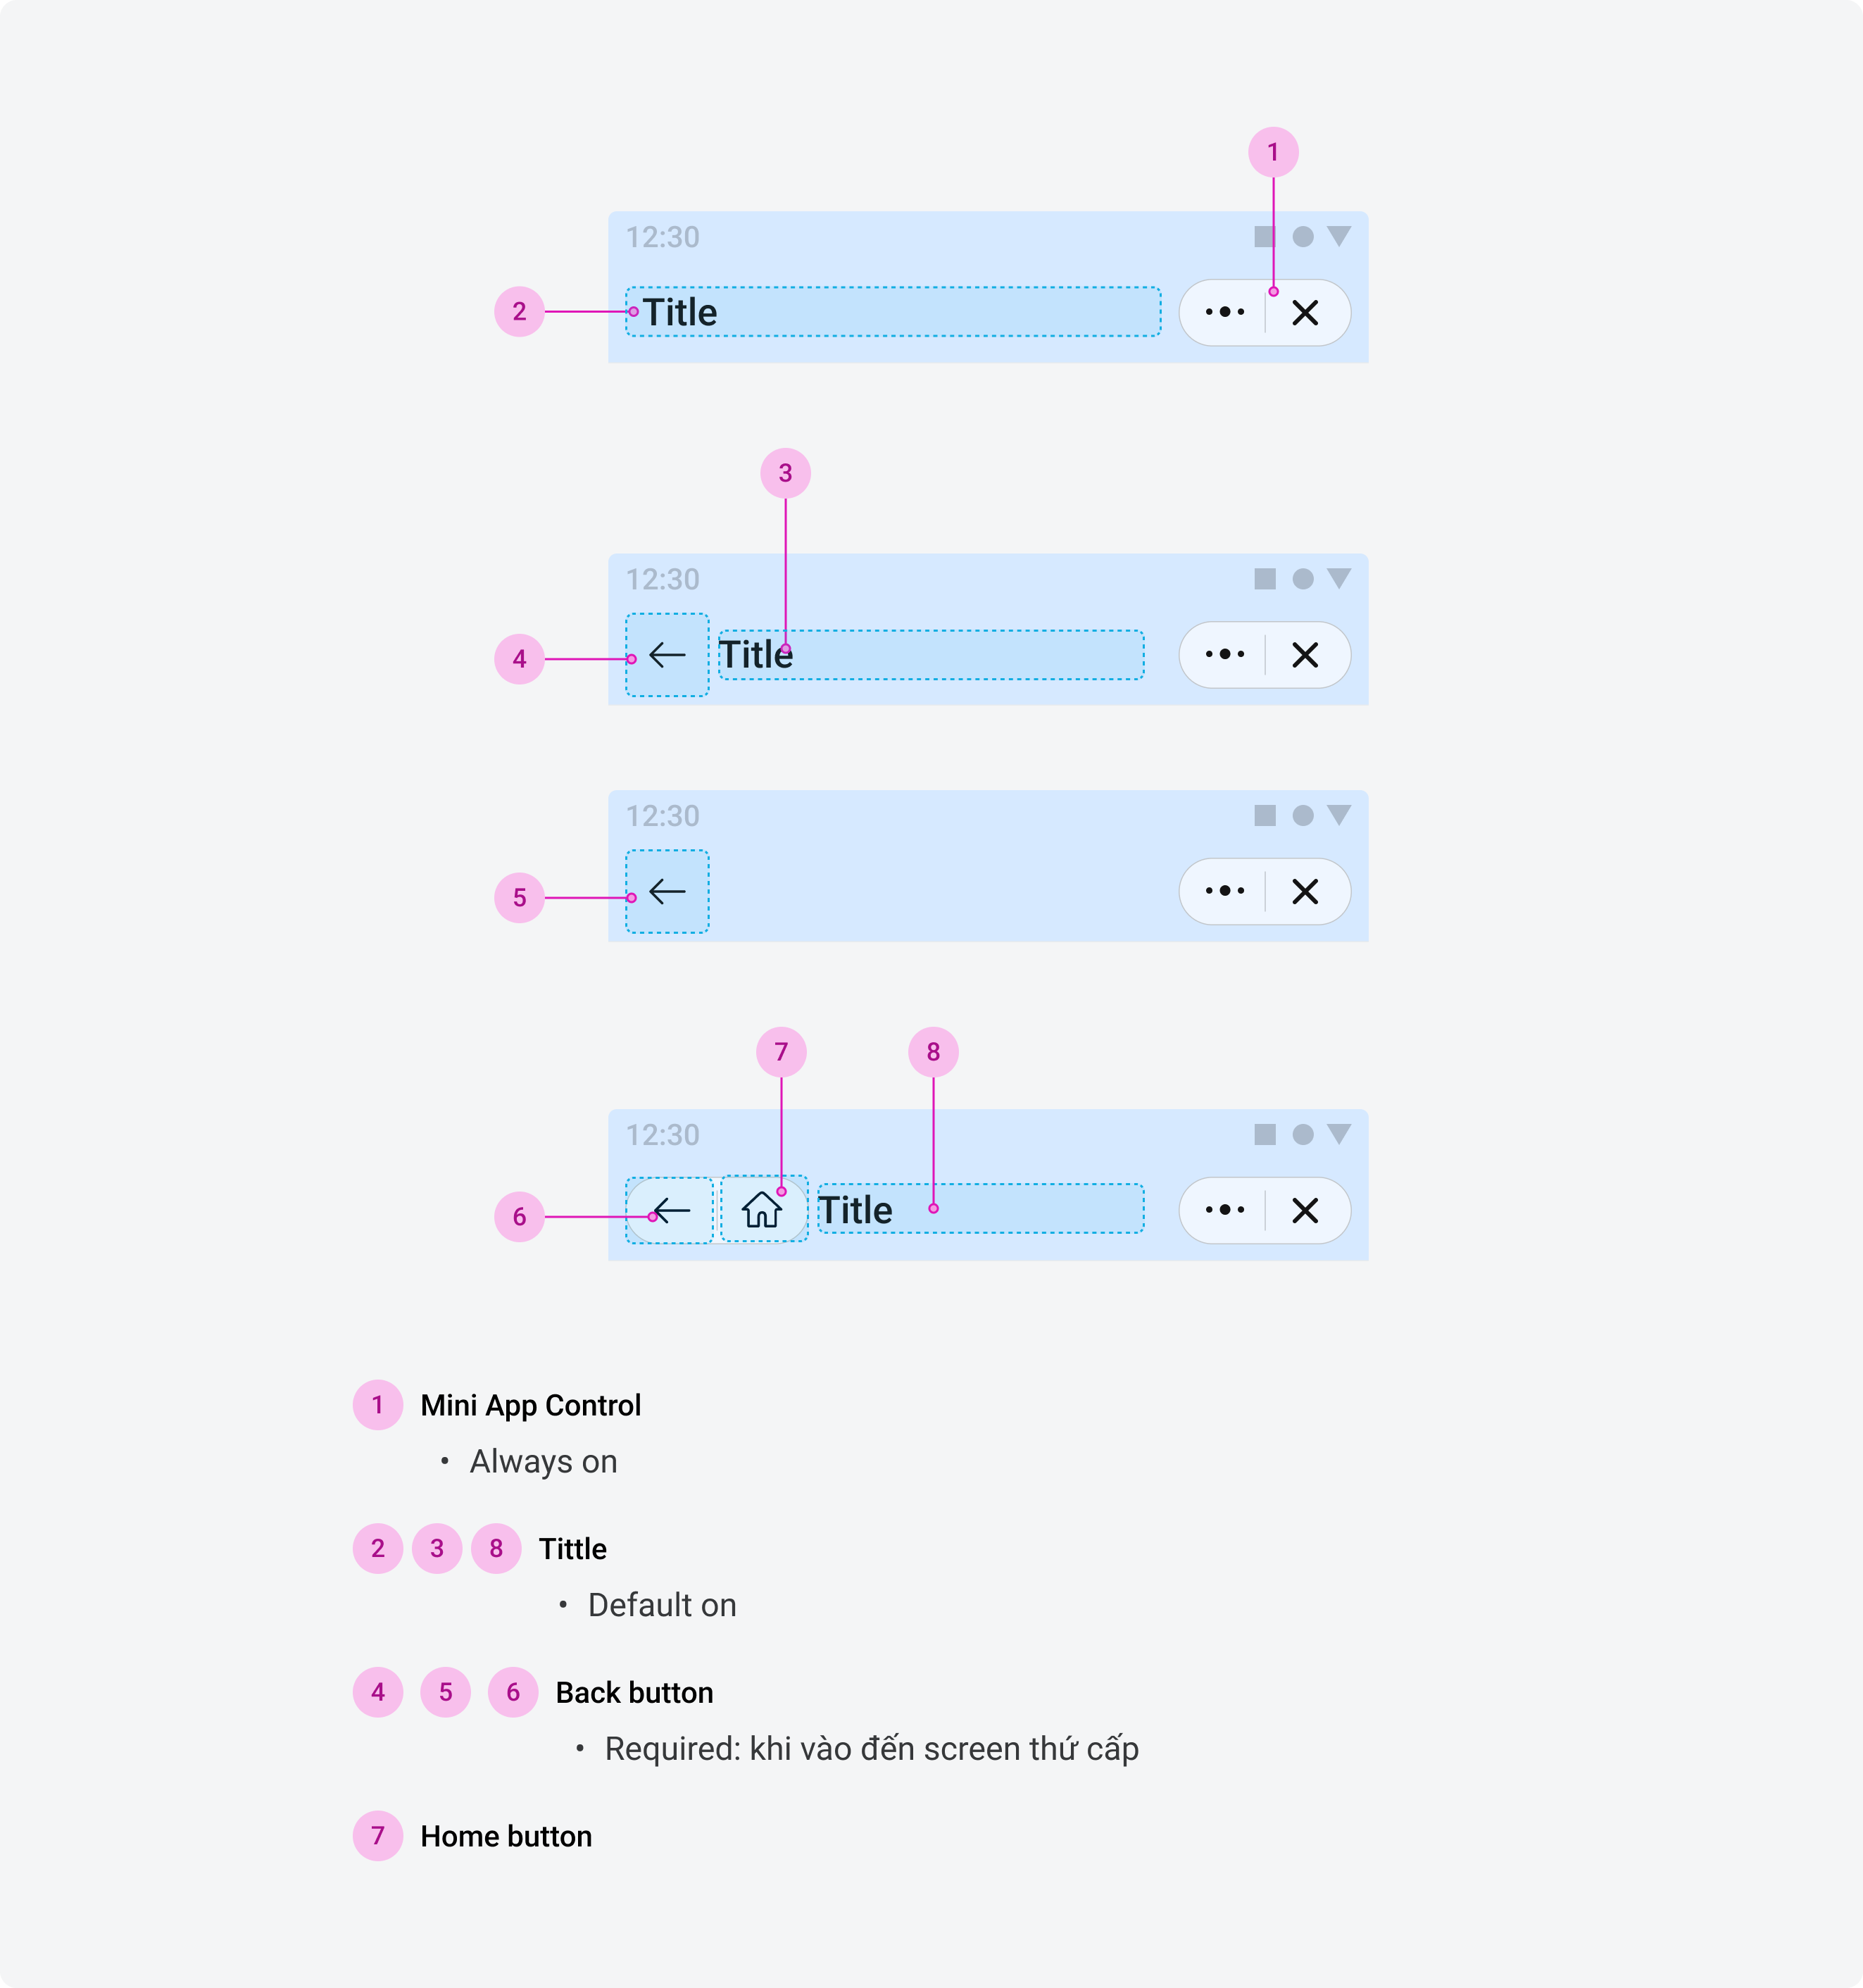Image resolution: width=1863 pixels, height=1988 pixels.
Task: Click close X in the header without title
Action: coord(1304,891)
